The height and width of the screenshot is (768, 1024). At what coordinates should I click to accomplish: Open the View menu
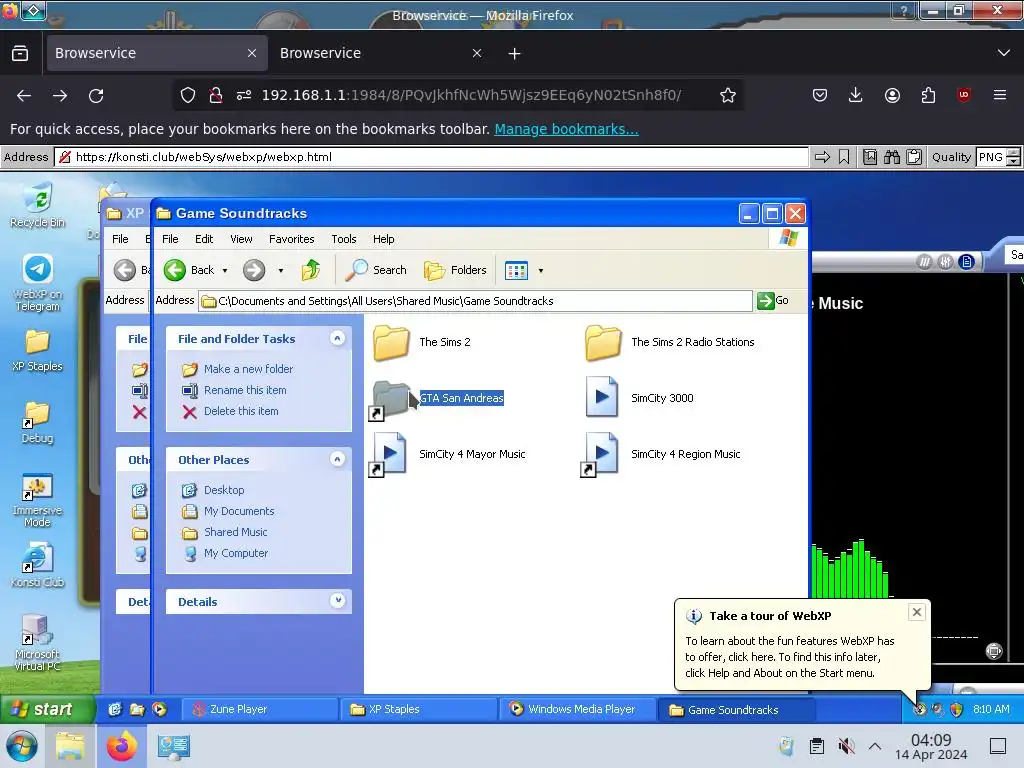coord(241,239)
